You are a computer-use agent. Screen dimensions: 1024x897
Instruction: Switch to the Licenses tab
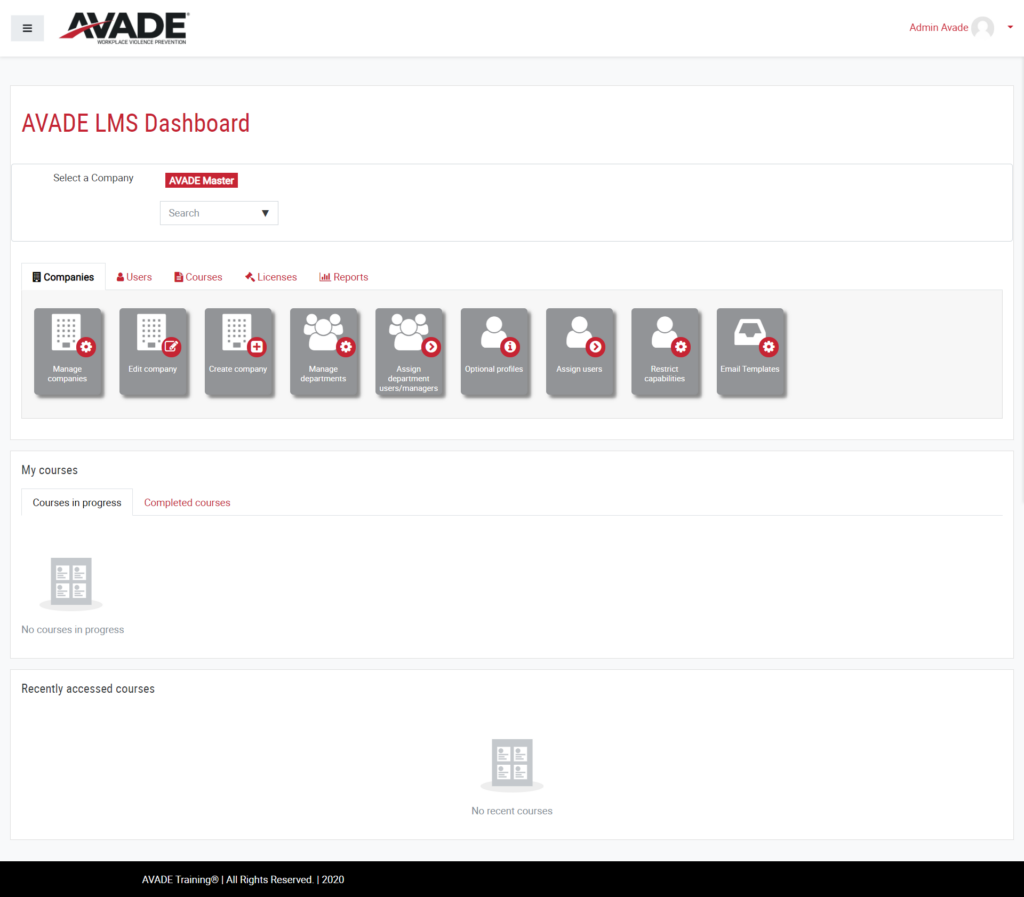click(x=271, y=277)
